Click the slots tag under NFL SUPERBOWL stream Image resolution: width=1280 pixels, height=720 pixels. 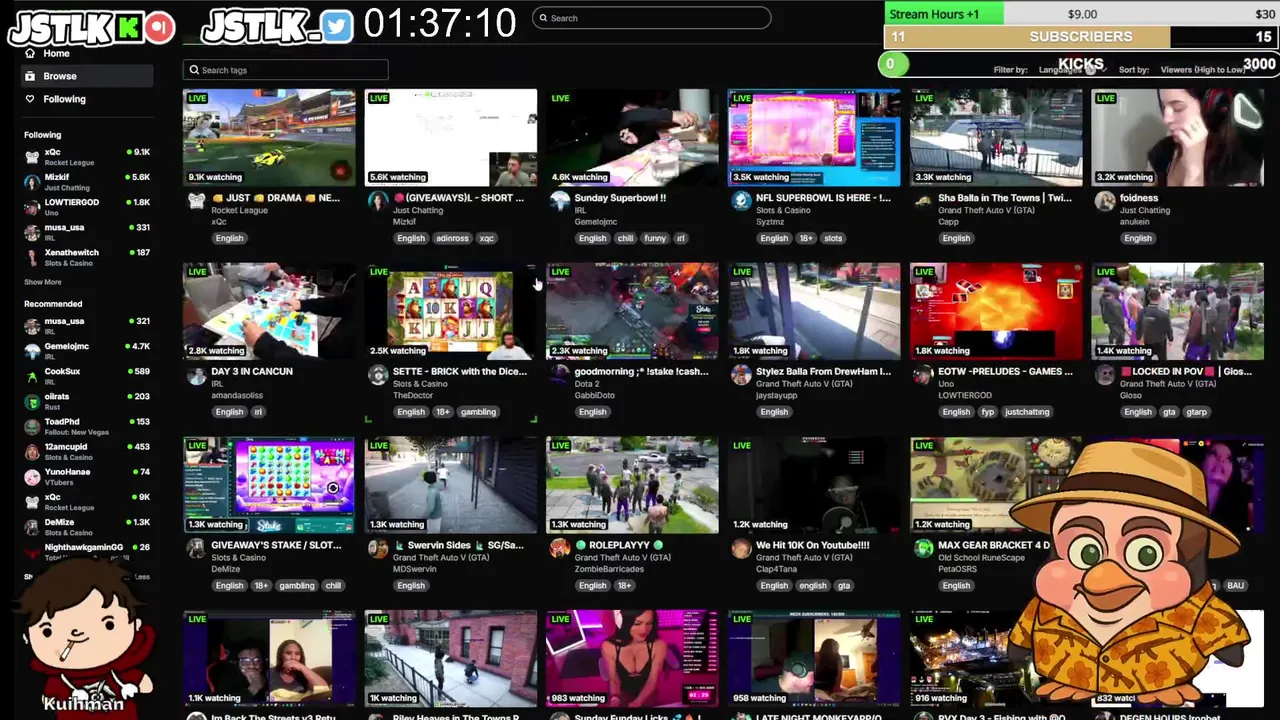click(833, 238)
